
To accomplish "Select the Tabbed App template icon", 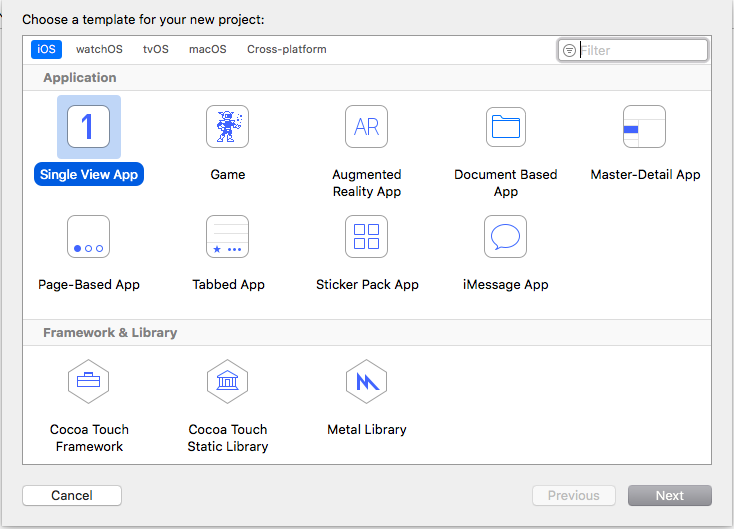I will point(228,236).
